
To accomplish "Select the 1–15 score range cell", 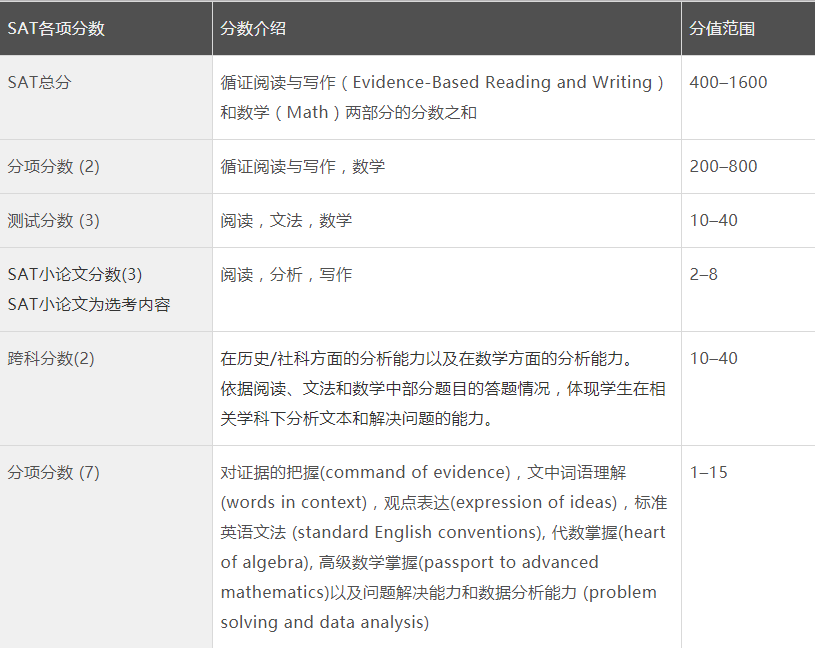I will pyautogui.click(x=708, y=473).
